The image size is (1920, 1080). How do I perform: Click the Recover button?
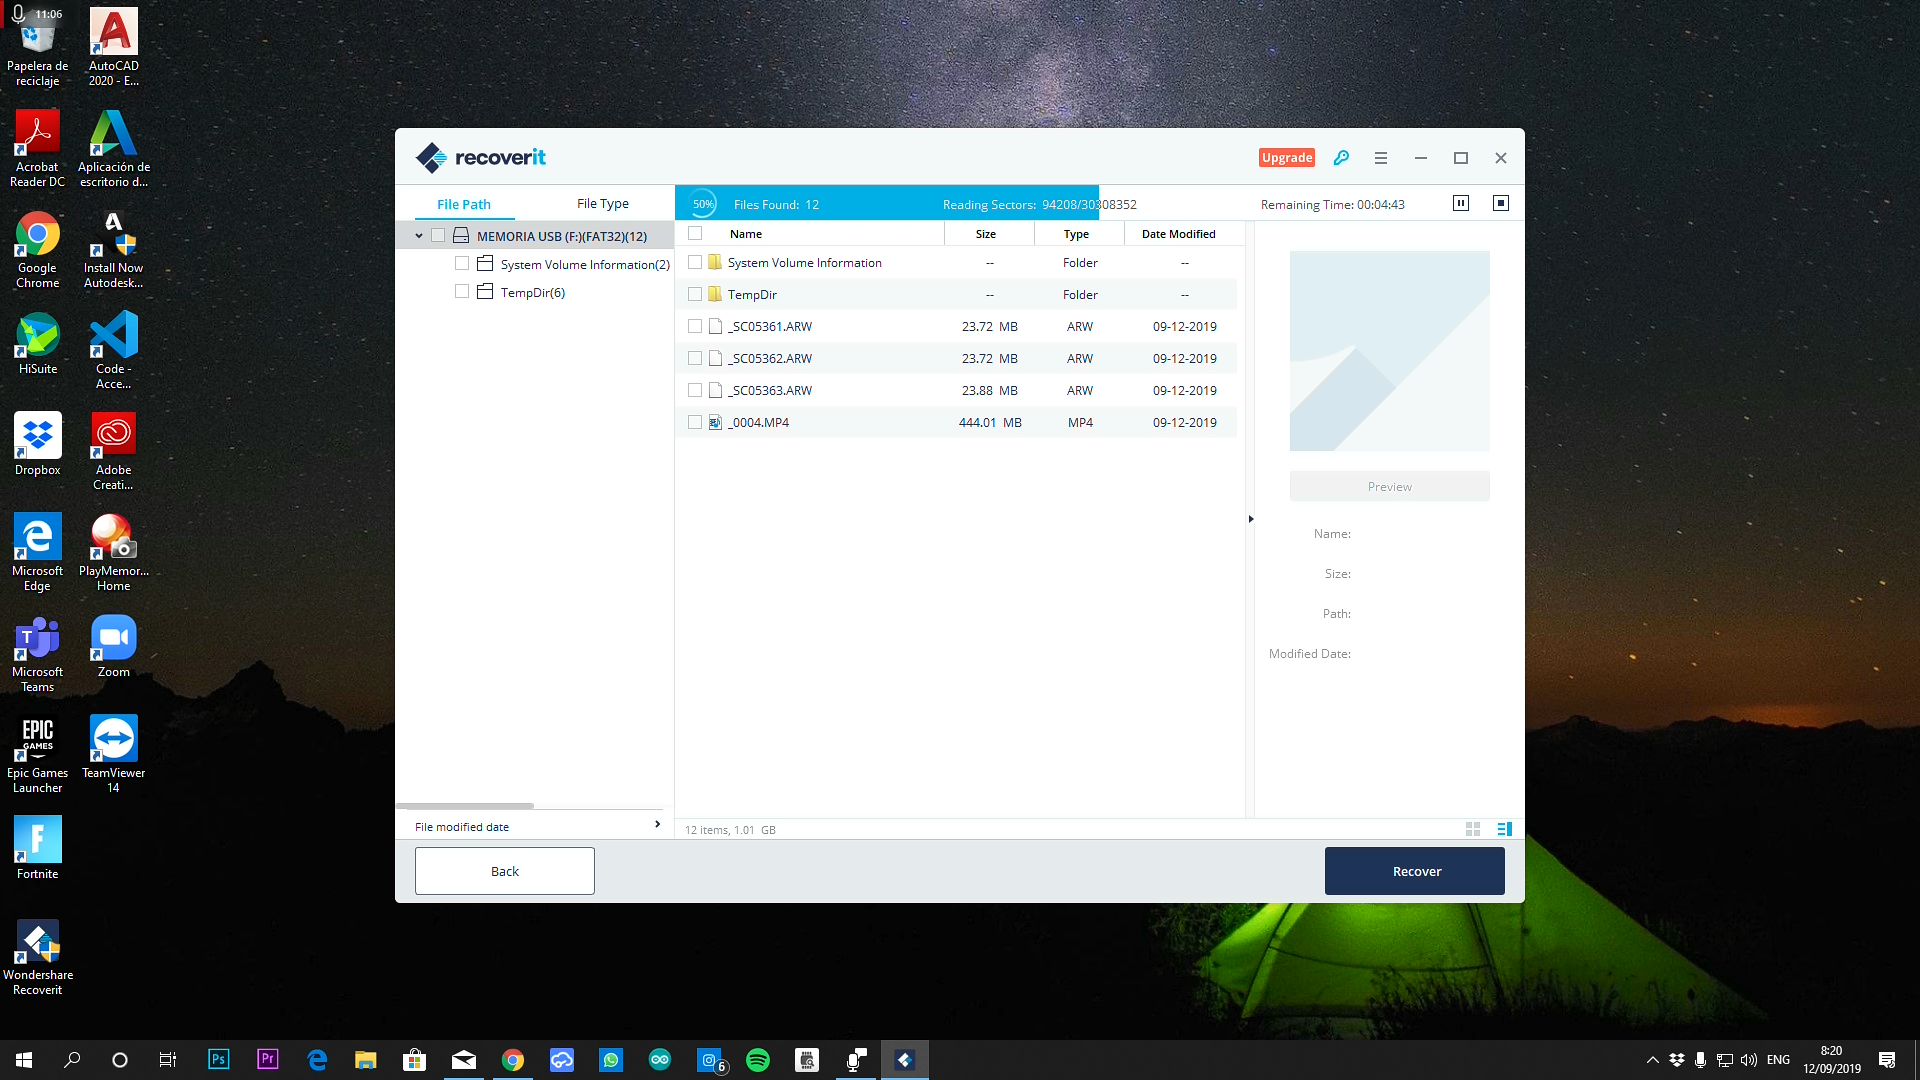pos(1415,871)
